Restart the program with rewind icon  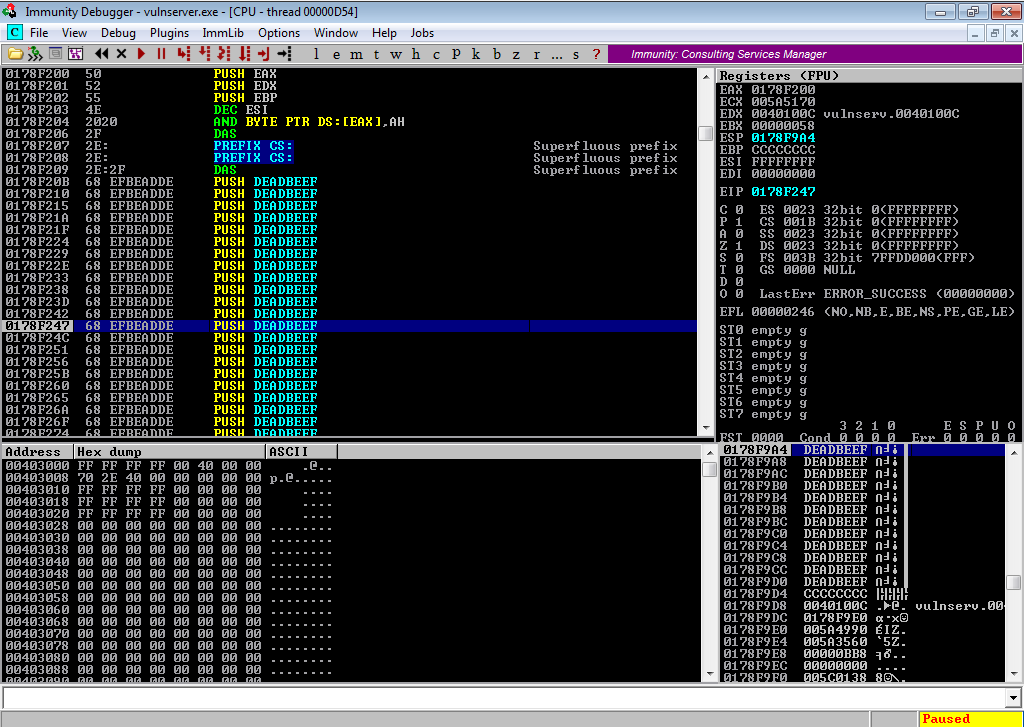click(101, 54)
